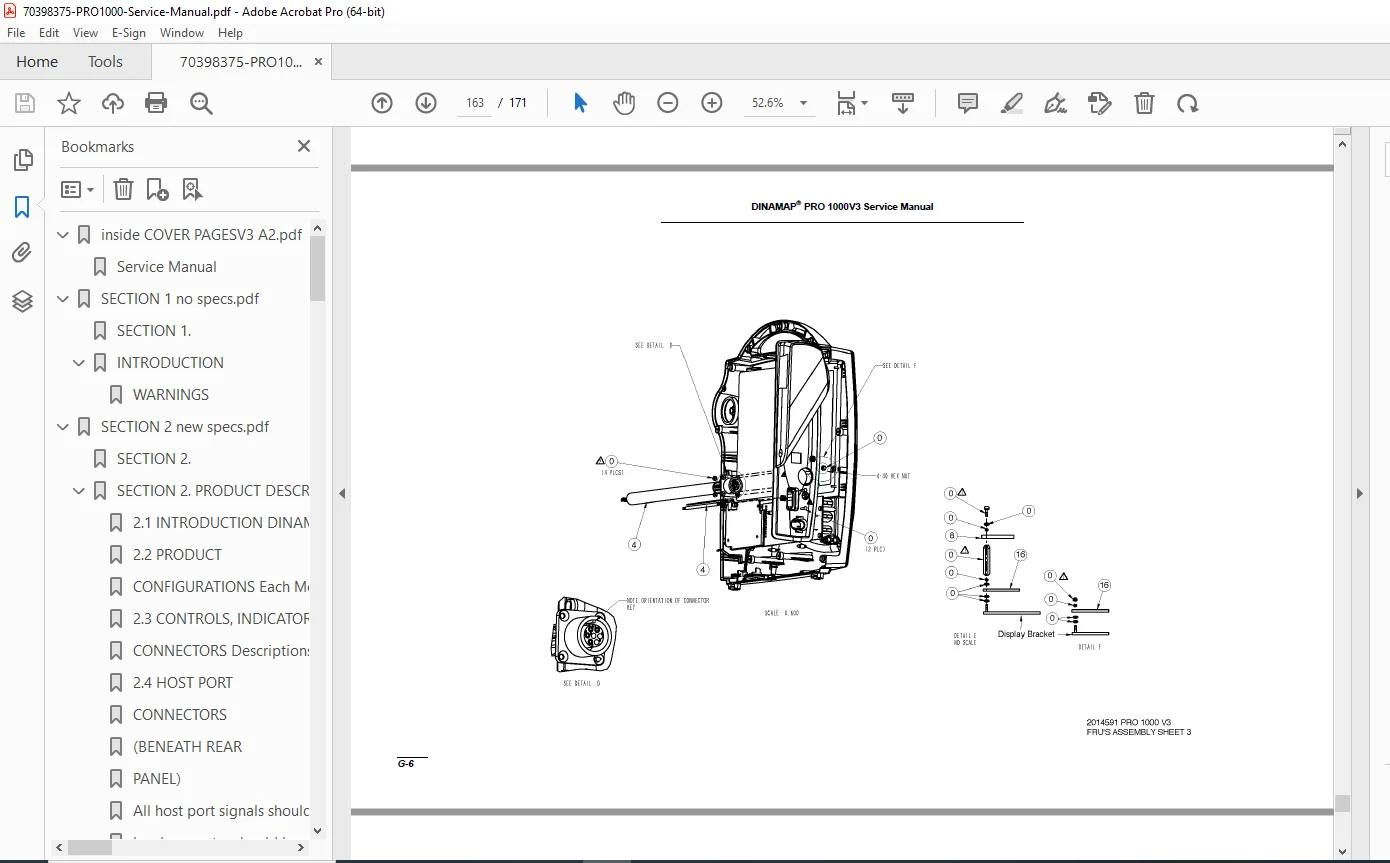This screenshot has height=863, width=1390.
Task: Toggle scrolling mode download icon
Action: (903, 103)
